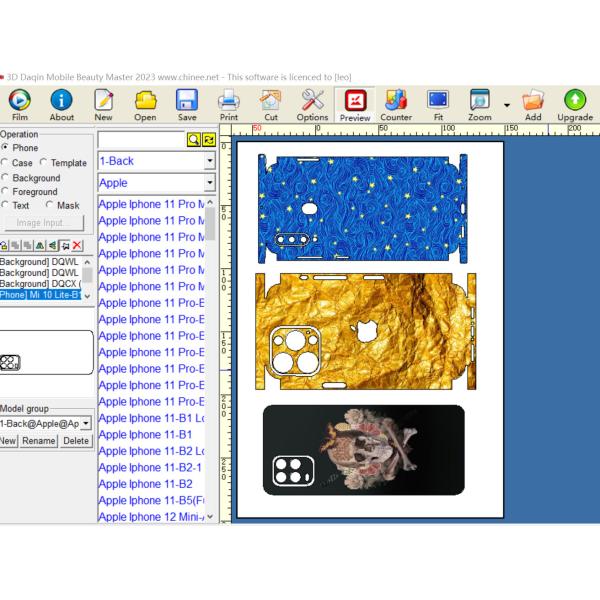Viewport: 600px width, 600px height.
Task: Expand the Model group combo box
Action: click(x=87, y=424)
